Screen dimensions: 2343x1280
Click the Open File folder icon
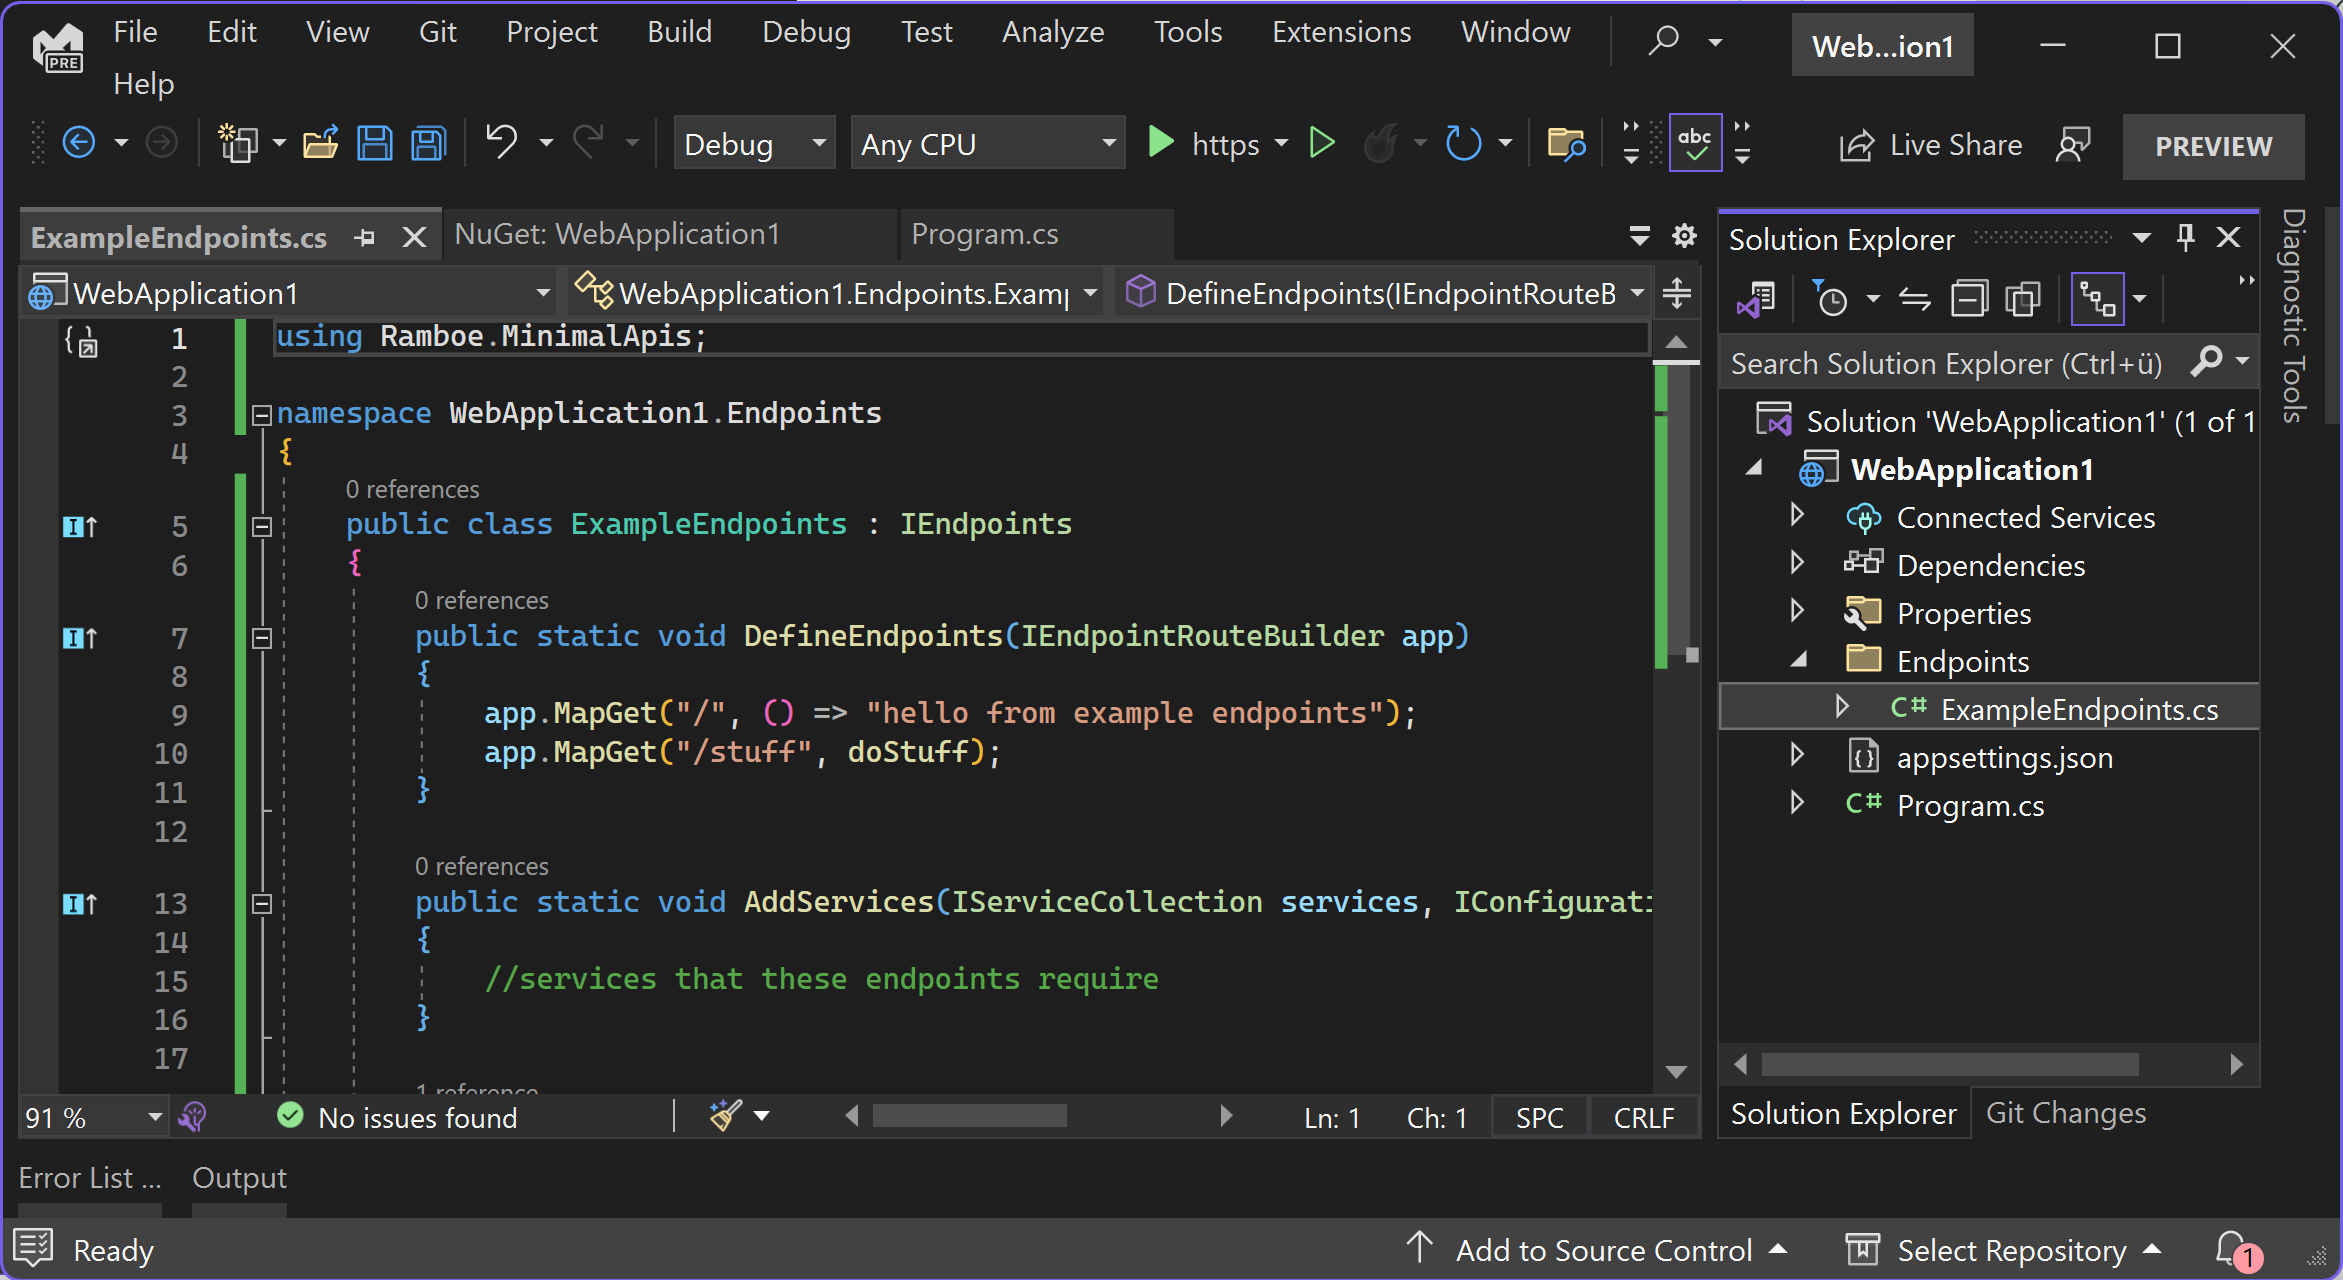(320, 144)
